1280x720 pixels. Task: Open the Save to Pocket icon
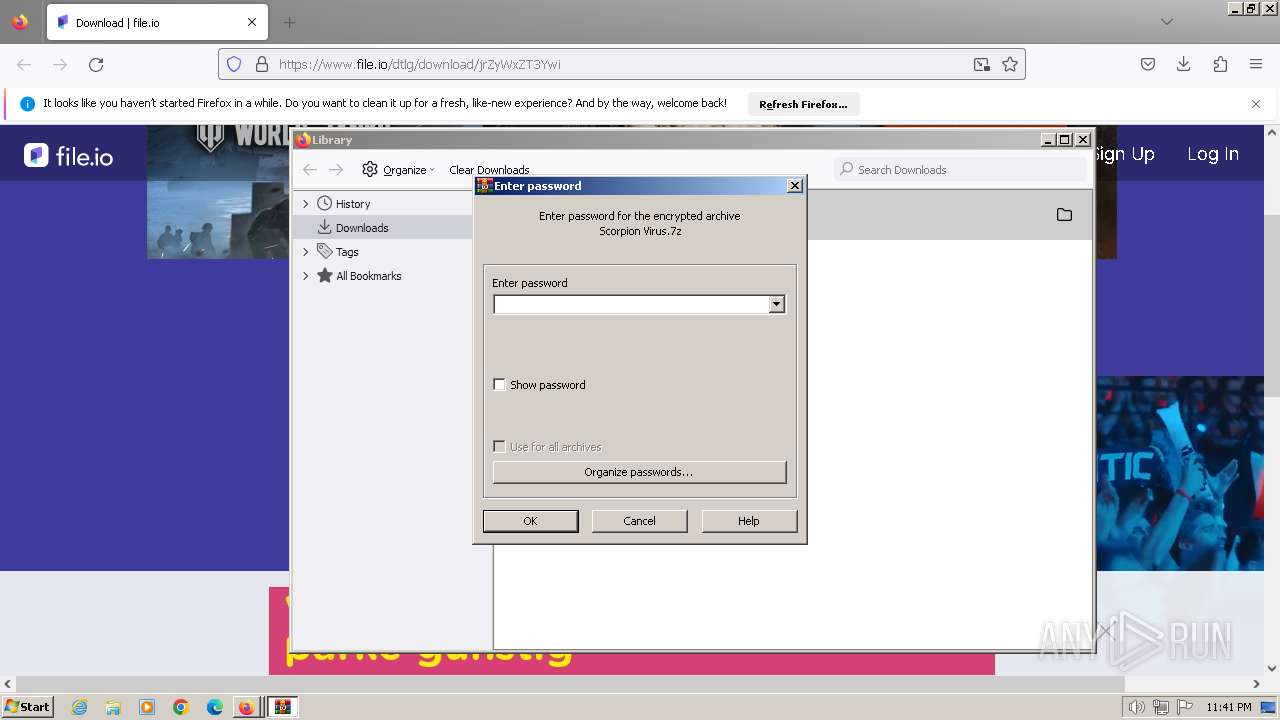click(1148, 64)
